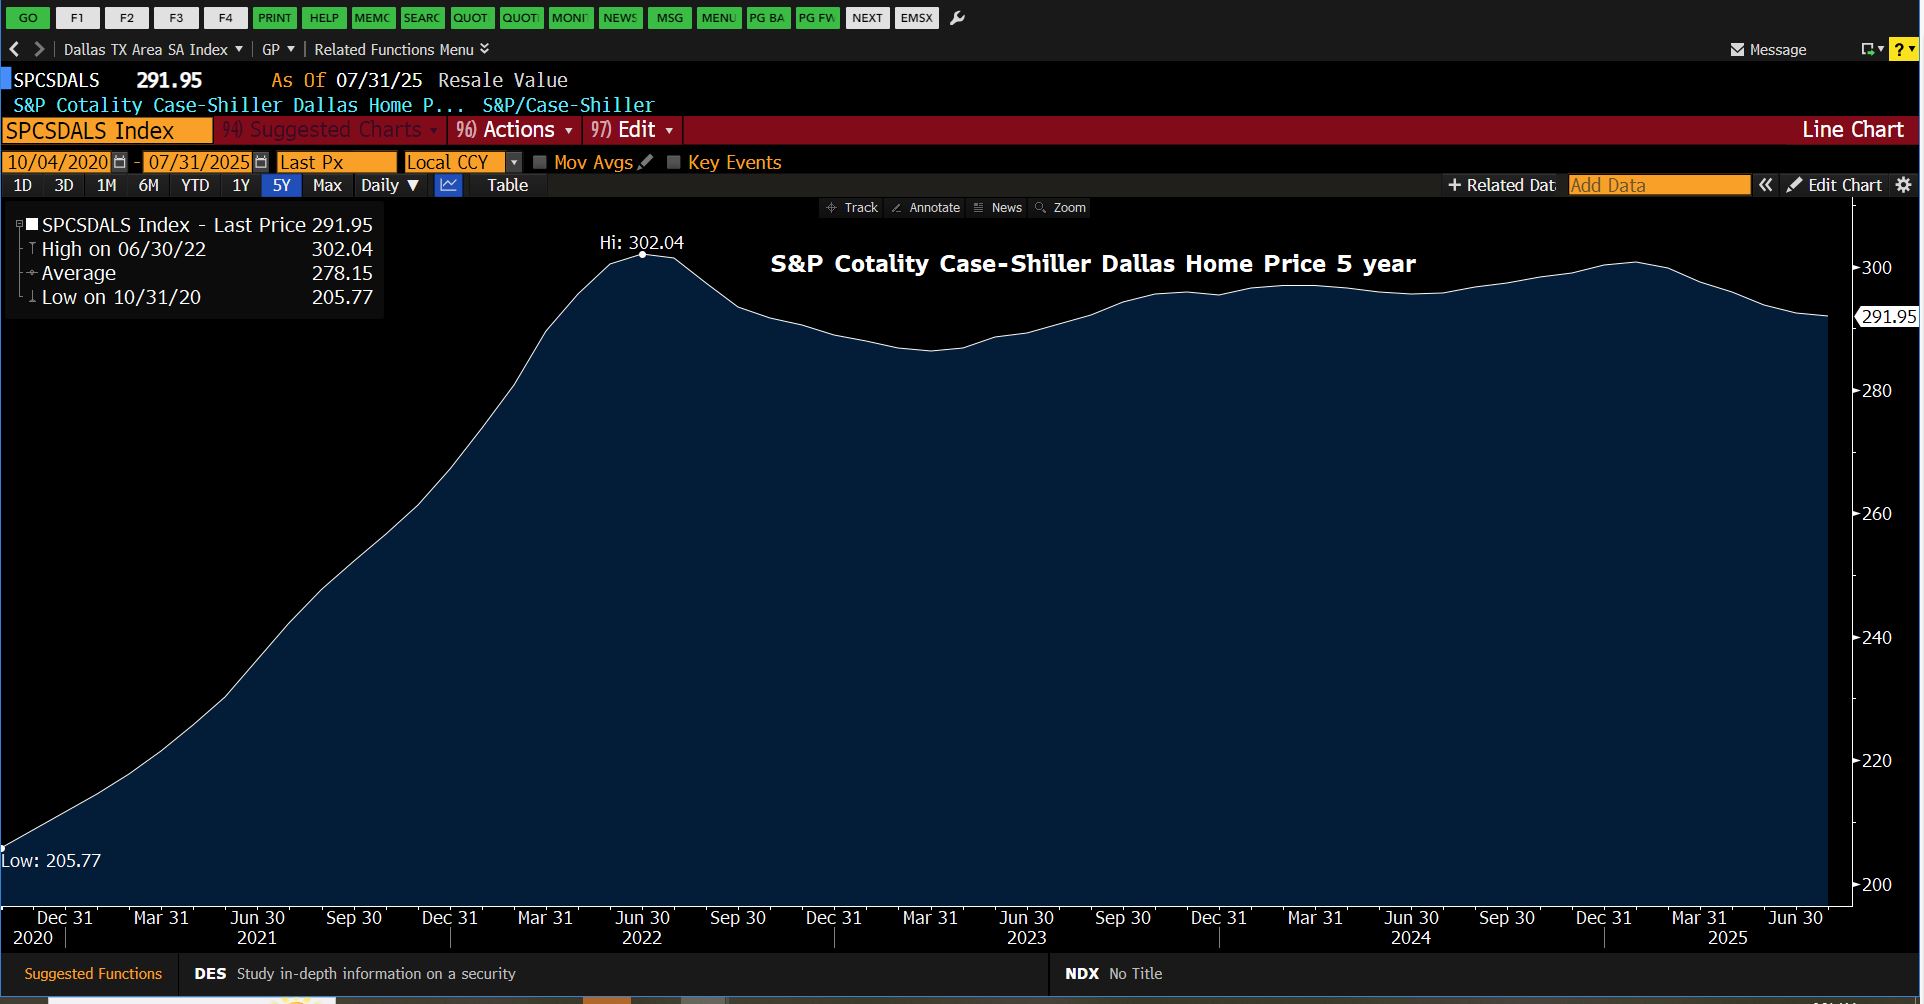
Task: Open the Local CCY currency dropdown
Action: [x=514, y=162]
